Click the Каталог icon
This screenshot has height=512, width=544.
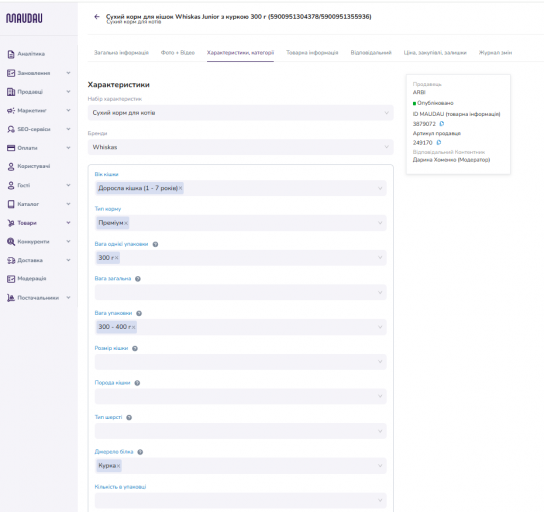point(11,204)
